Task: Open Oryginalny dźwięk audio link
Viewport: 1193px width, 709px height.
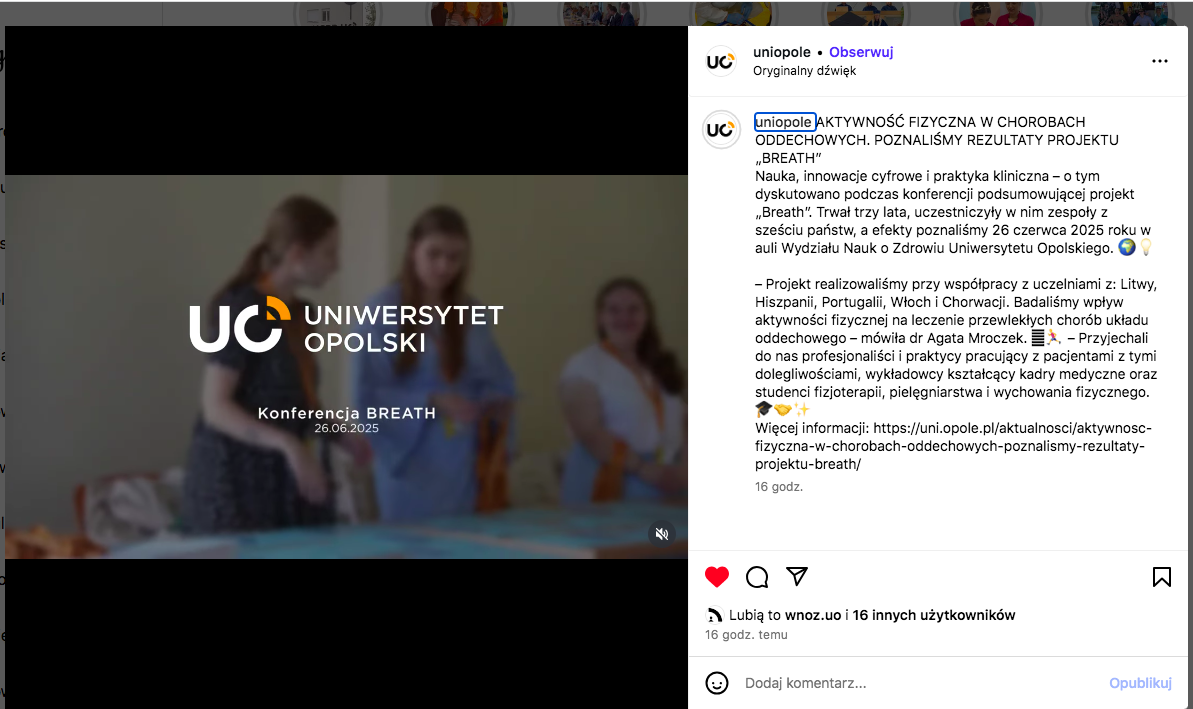Action: [x=804, y=71]
